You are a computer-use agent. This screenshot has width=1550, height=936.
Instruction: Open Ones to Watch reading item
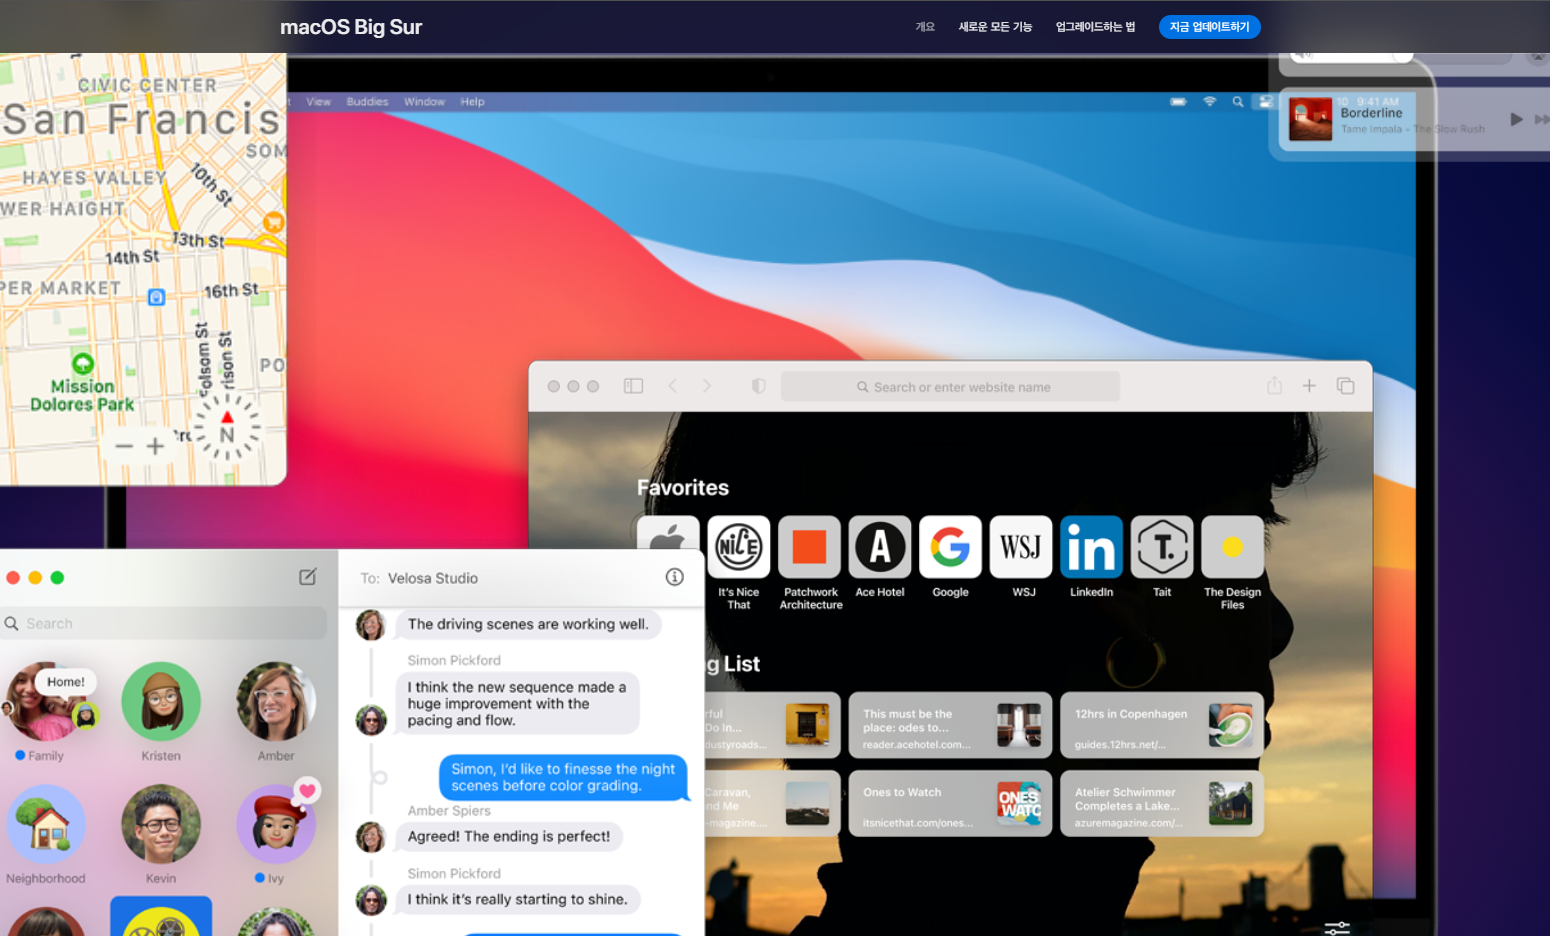[x=950, y=803]
